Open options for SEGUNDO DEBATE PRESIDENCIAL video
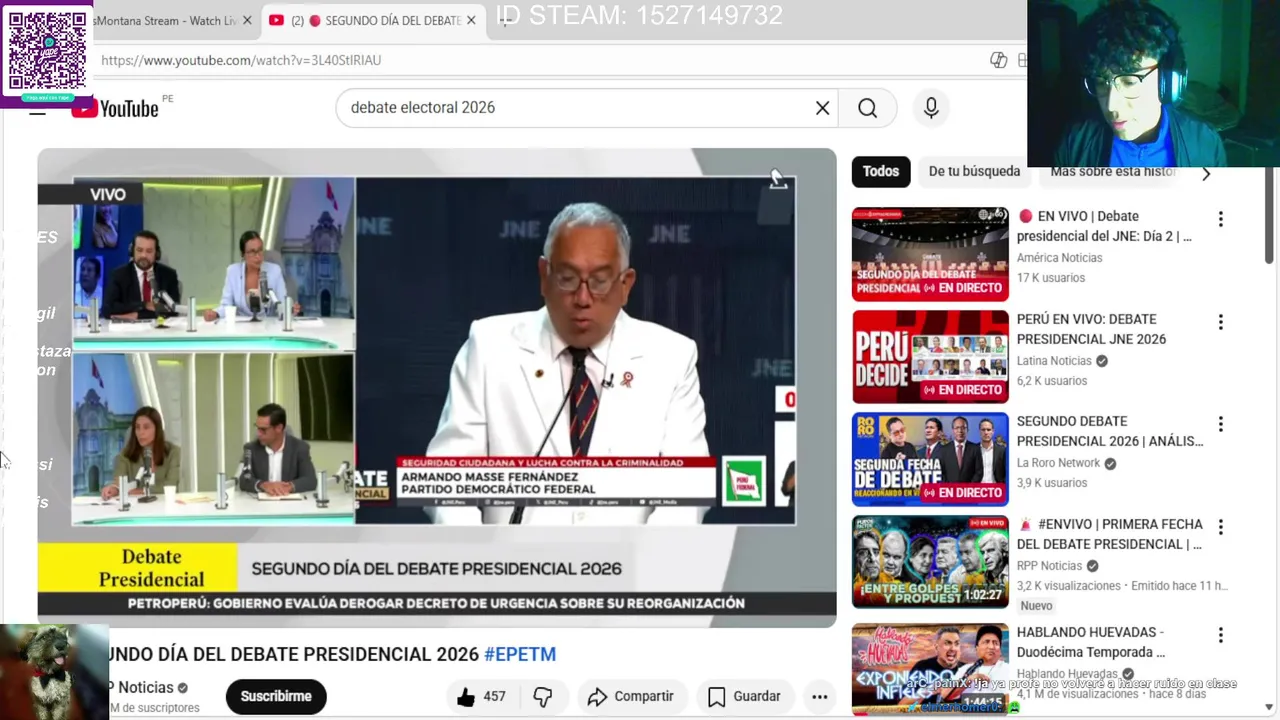Viewport: 1280px width, 720px height. pos(1220,425)
